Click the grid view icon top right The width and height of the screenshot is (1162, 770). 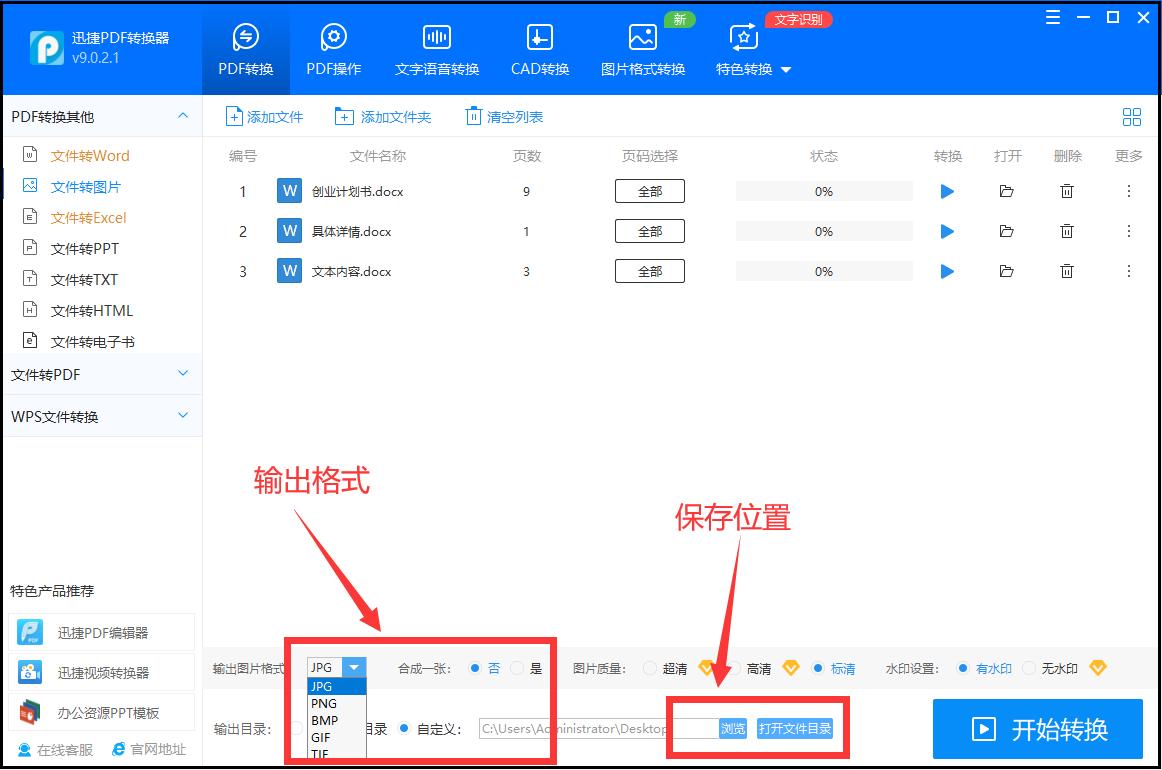point(1131,116)
